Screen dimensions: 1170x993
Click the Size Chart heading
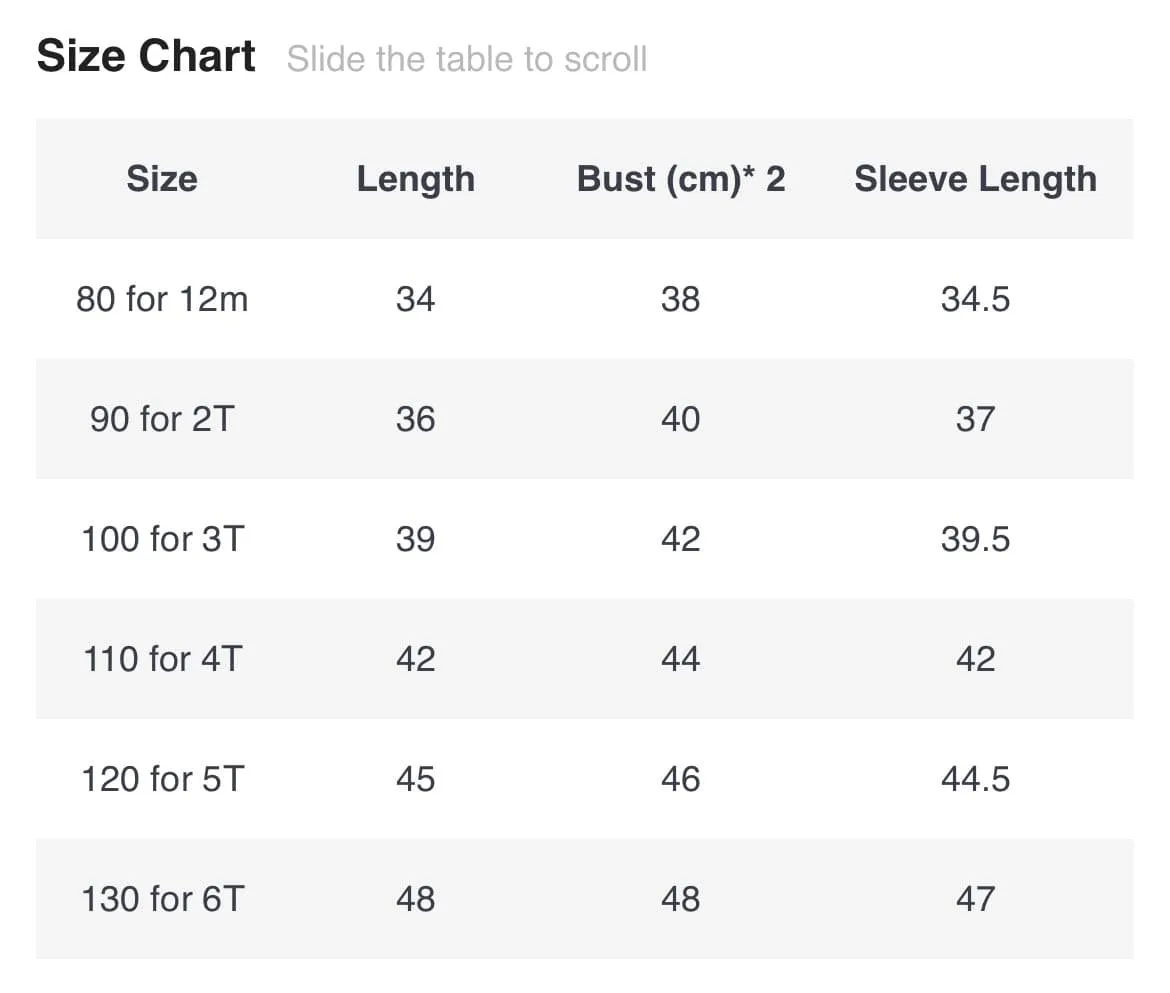coord(146,56)
